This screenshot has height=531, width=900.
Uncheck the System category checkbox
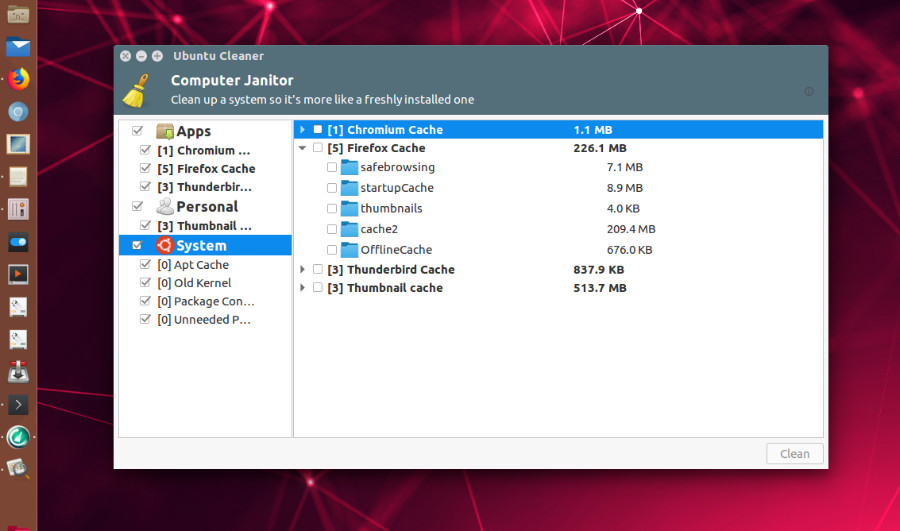point(137,245)
